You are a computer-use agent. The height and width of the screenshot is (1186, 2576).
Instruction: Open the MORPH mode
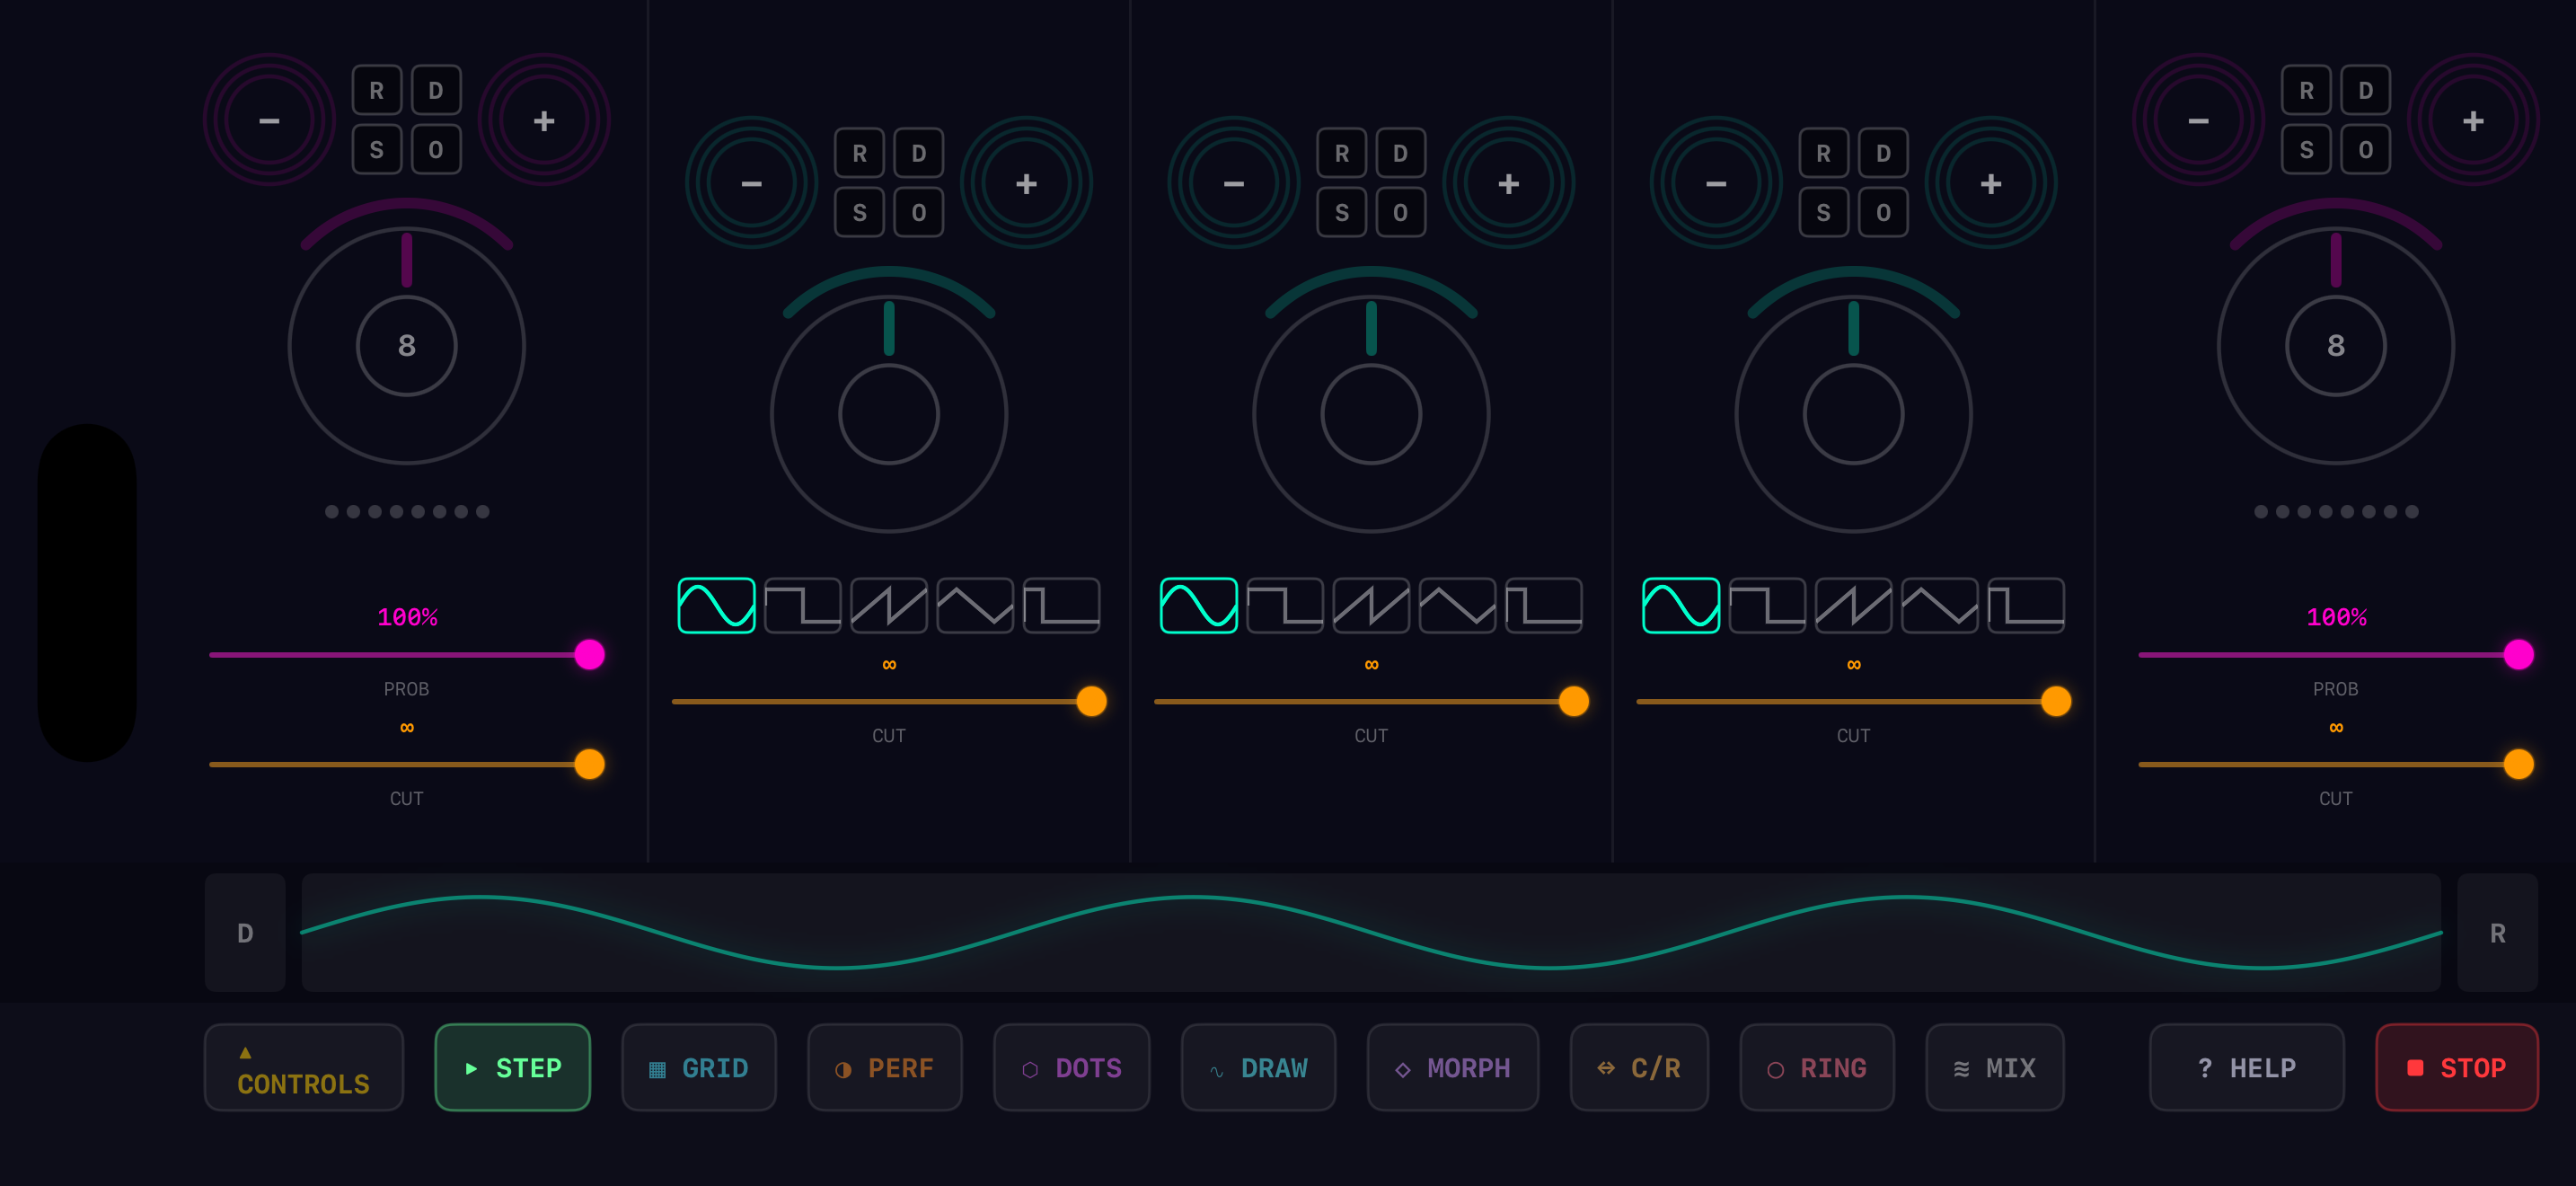[1453, 1067]
